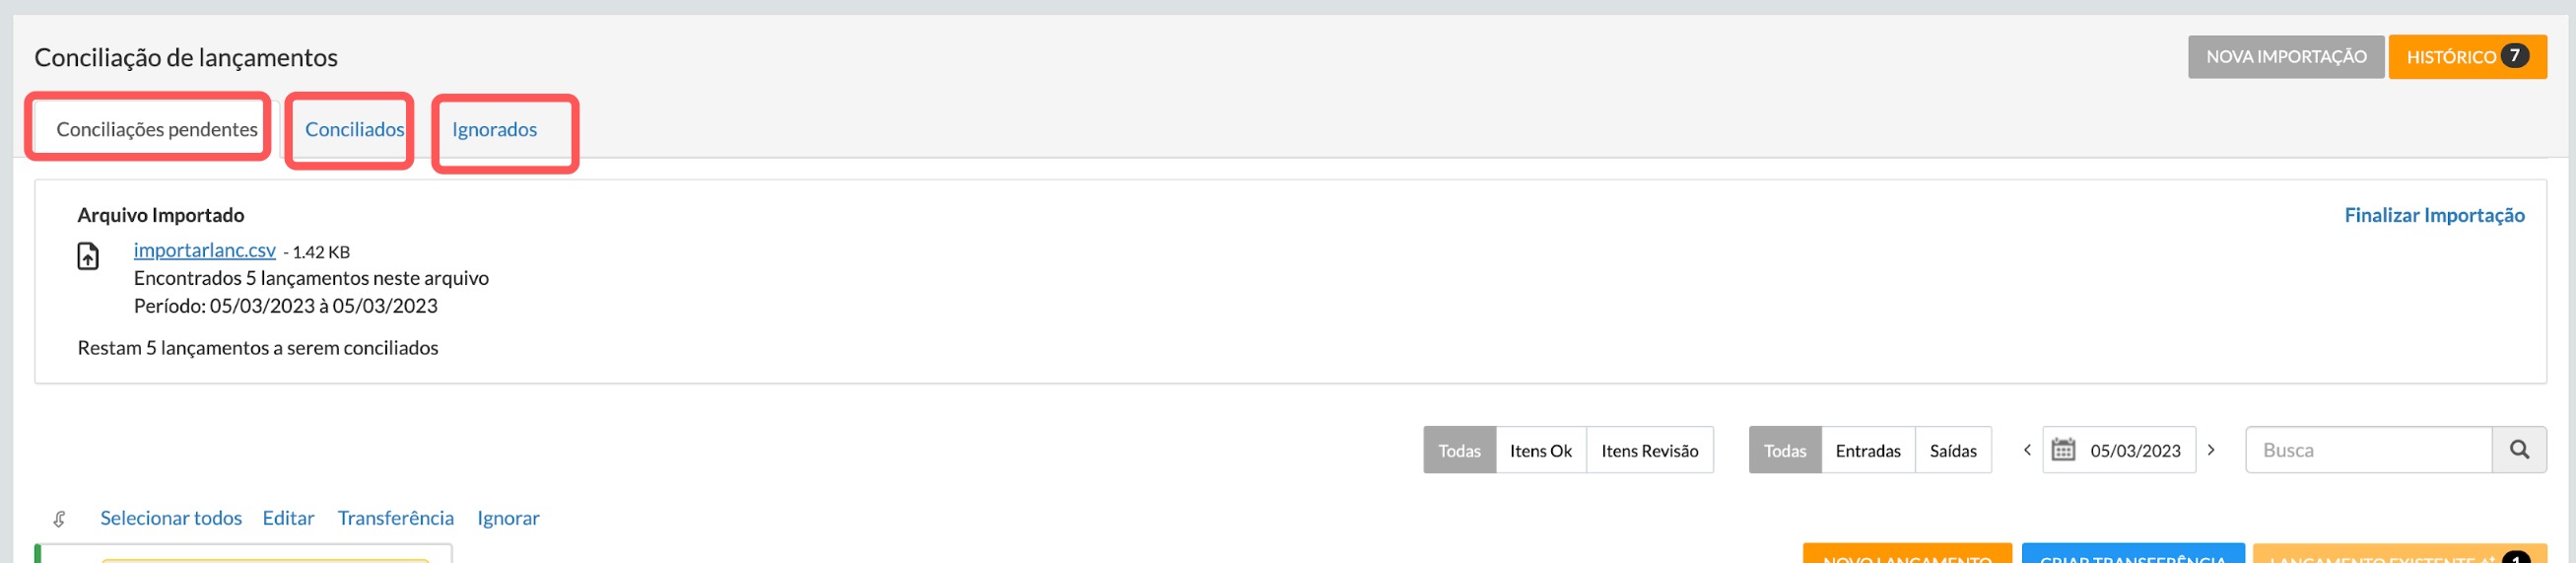
Task: Open importarlanc.csv file link
Action: tap(204, 250)
